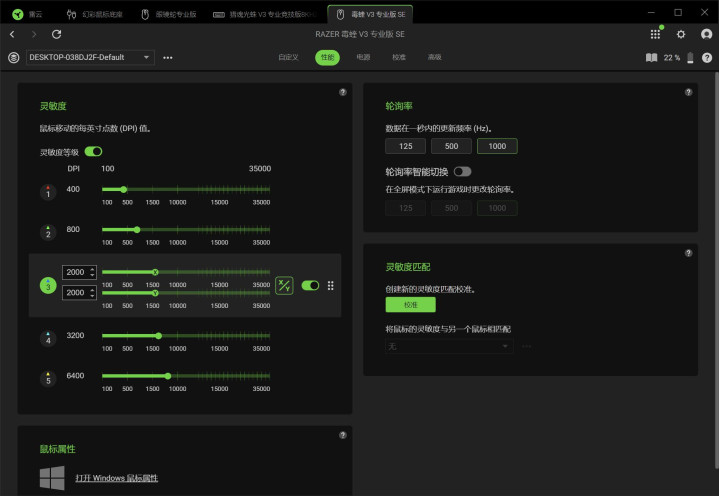Screen dimensions: 719x496
Task: Click the 3200 DPI stage 4 slider handle
Action: coord(158,336)
